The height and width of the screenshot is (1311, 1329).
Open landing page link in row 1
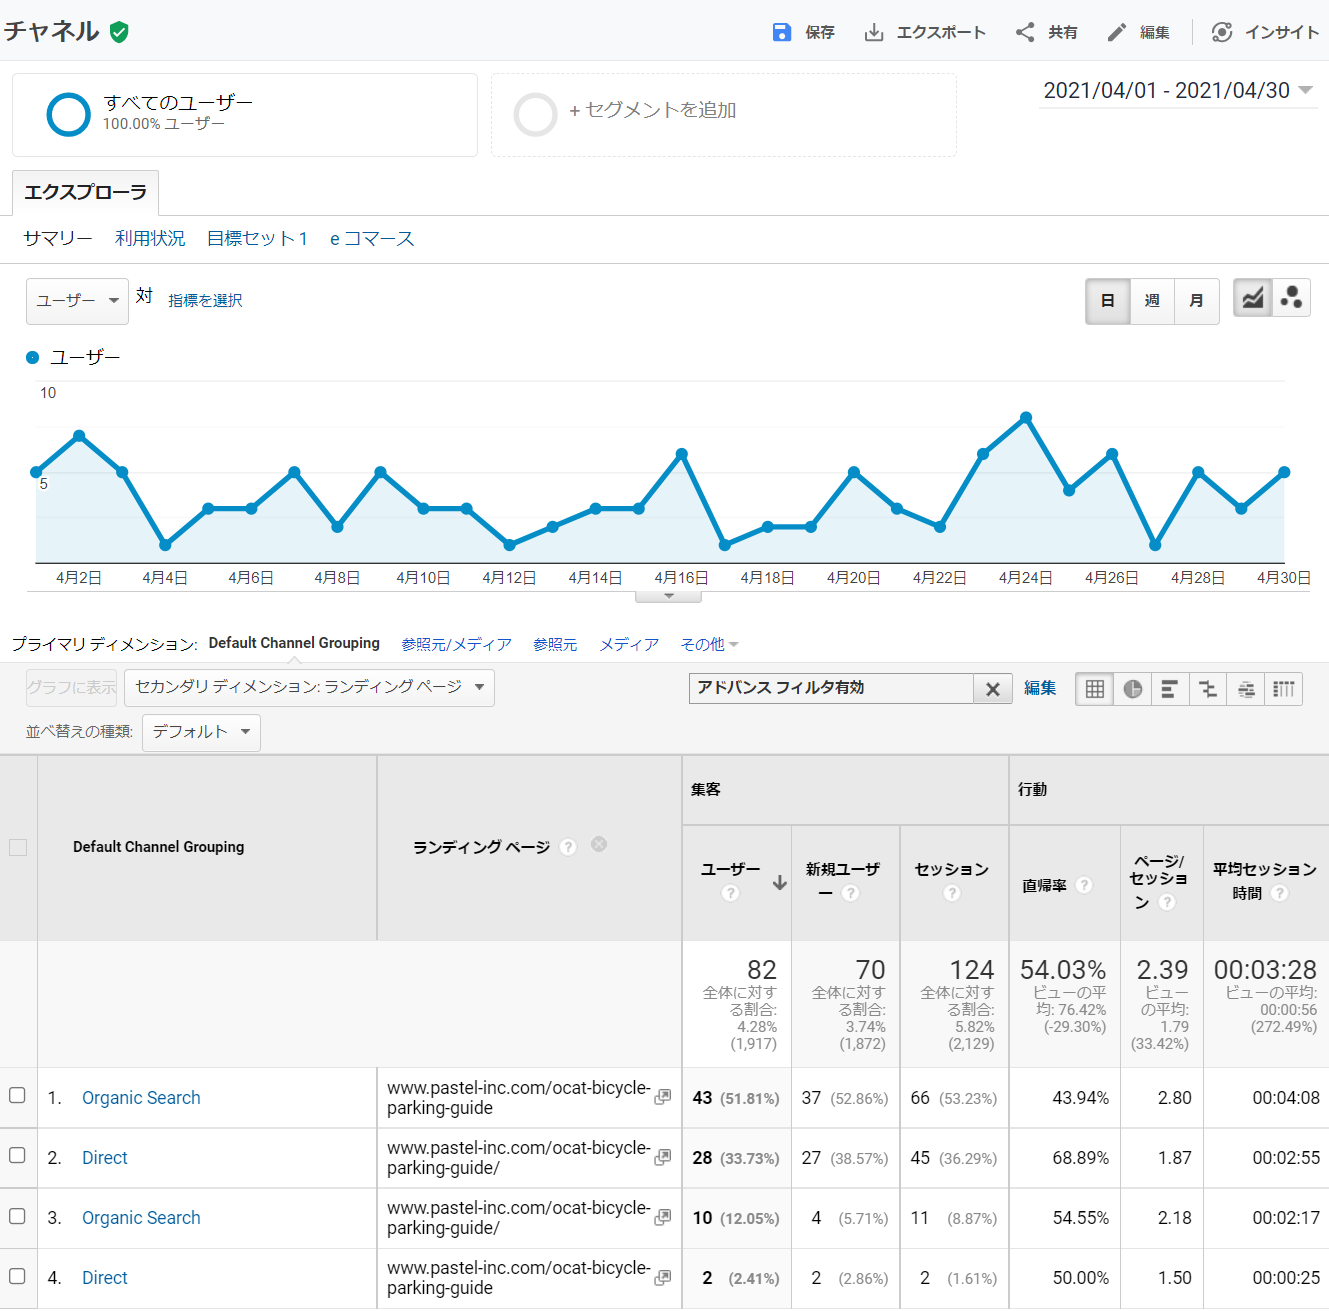[662, 1097]
